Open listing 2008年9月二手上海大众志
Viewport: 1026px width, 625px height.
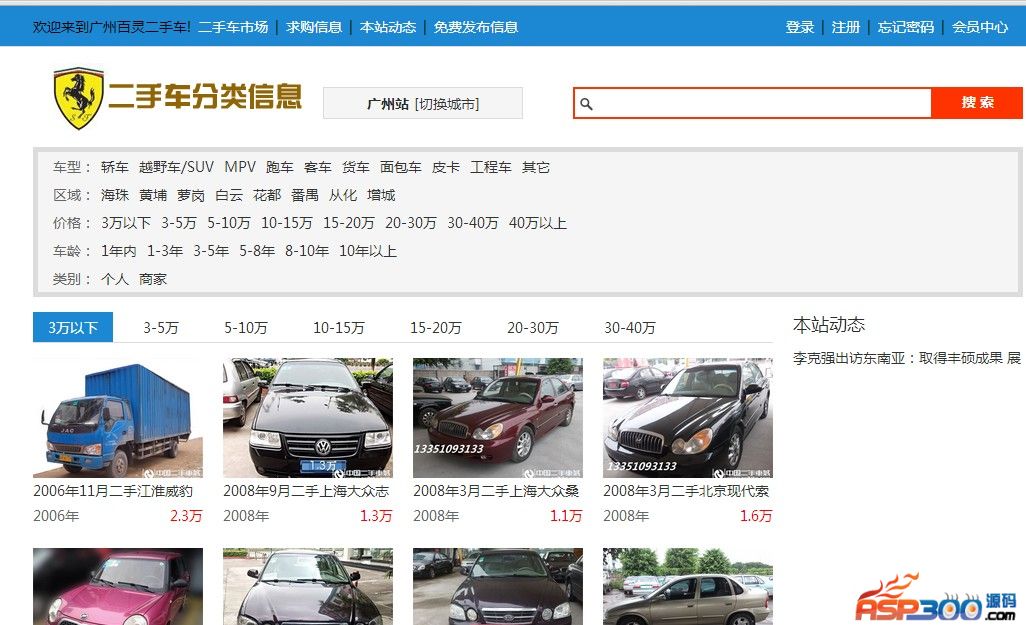(306, 491)
